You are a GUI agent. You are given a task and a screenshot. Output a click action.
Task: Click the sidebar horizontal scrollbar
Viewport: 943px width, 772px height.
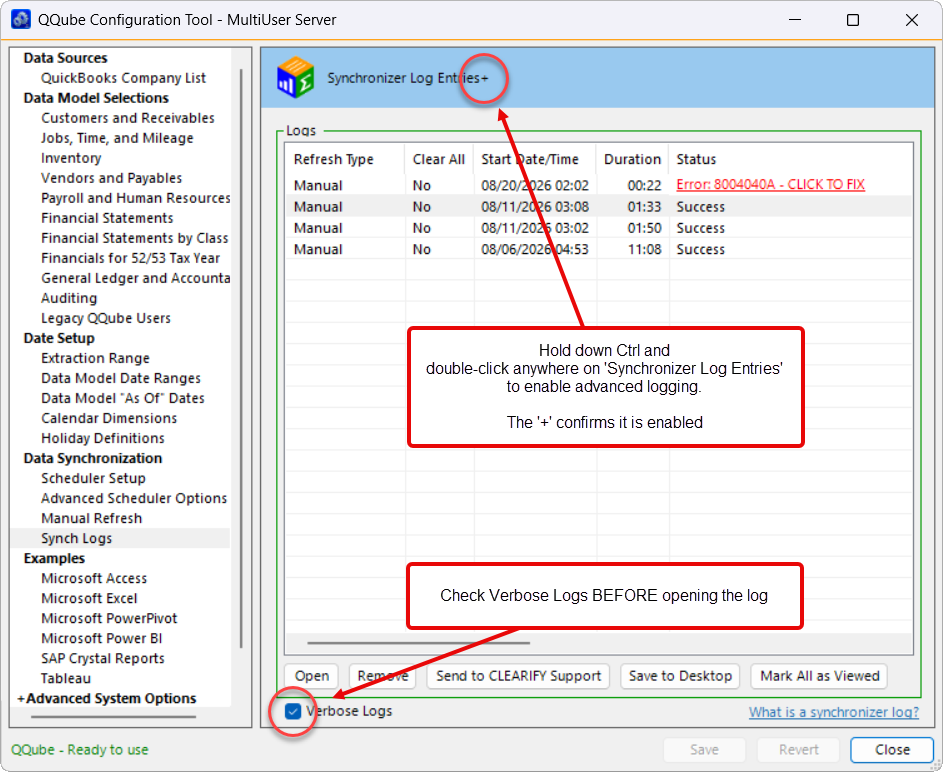pos(113,717)
